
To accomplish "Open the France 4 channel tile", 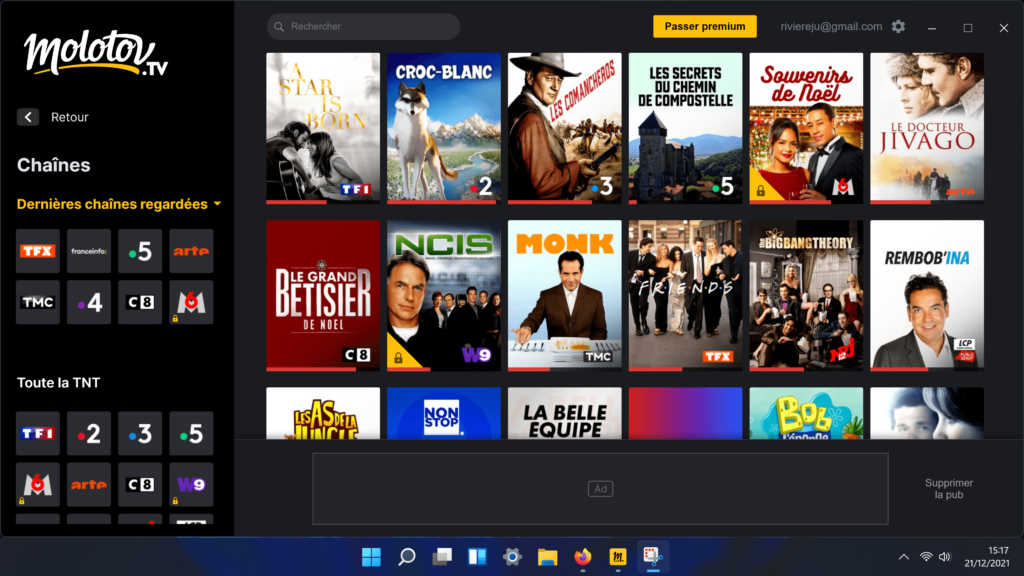I will [x=89, y=302].
